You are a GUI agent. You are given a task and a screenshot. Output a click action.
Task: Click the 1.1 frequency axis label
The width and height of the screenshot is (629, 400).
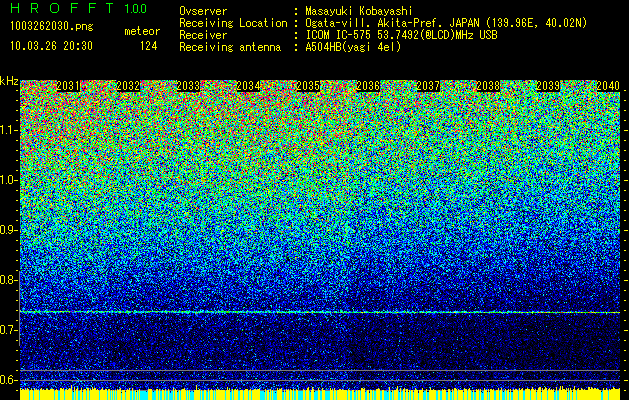tap(8, 130)
